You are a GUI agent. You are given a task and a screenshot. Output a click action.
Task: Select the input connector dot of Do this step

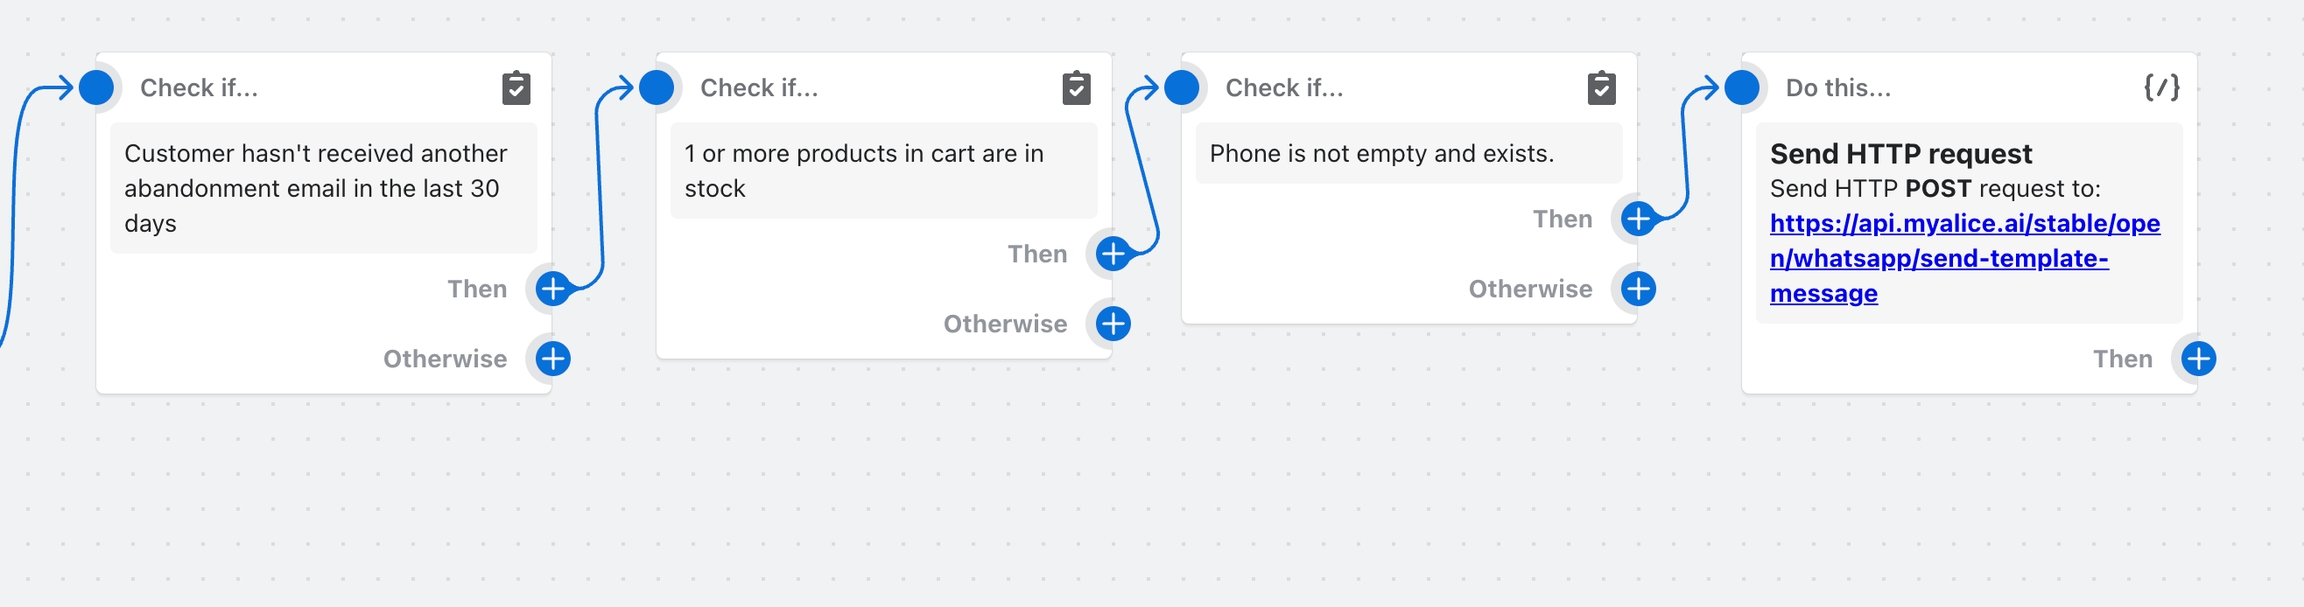click(x=1742, y=88)
